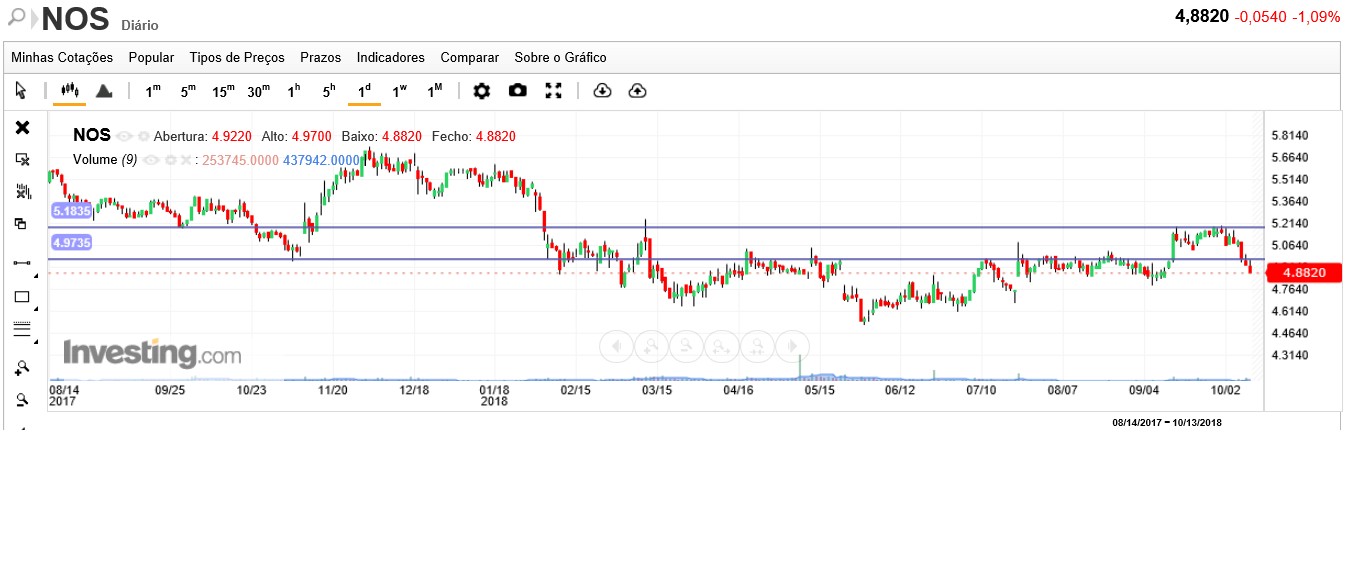The height and width of the screenshot is (578, 1346).
Task: Expand the line drawing tool options
Action: [36, 274]
